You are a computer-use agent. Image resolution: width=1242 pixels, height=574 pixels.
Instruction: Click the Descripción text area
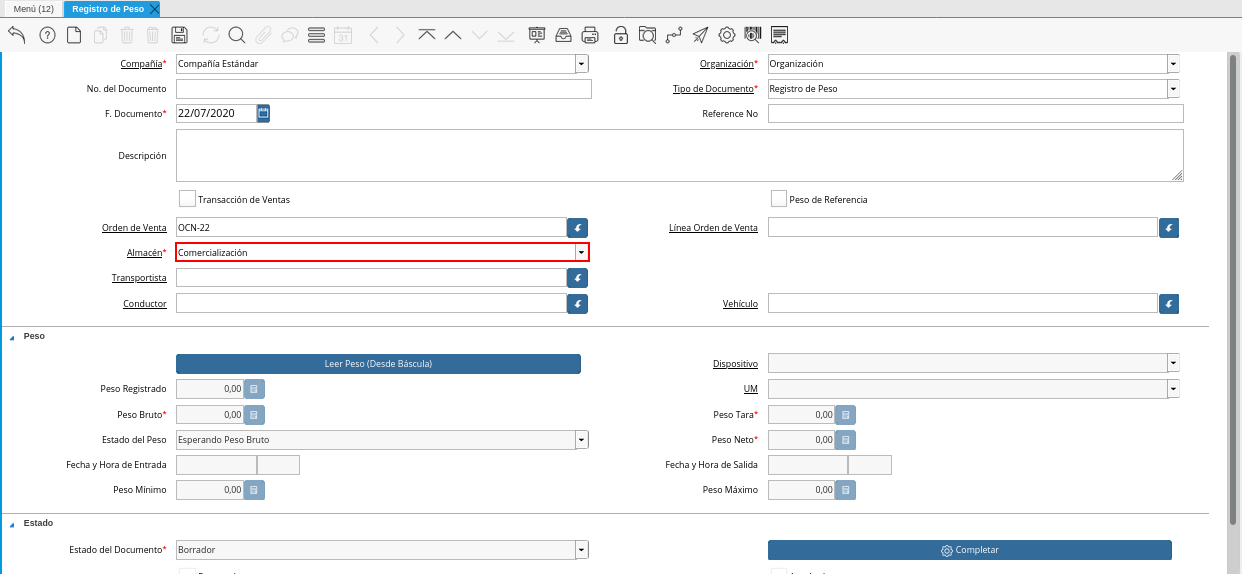pyautogui.click(x=679, y=155)
